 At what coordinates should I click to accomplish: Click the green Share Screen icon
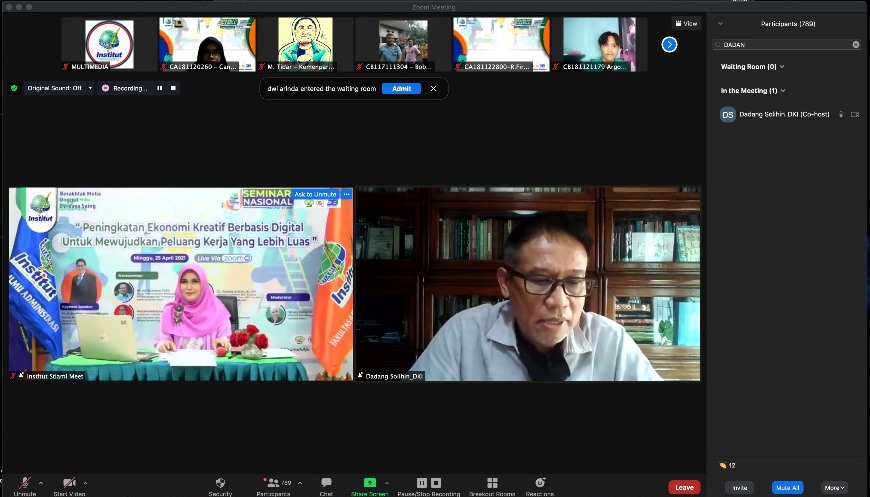click(x=370, y=483)
